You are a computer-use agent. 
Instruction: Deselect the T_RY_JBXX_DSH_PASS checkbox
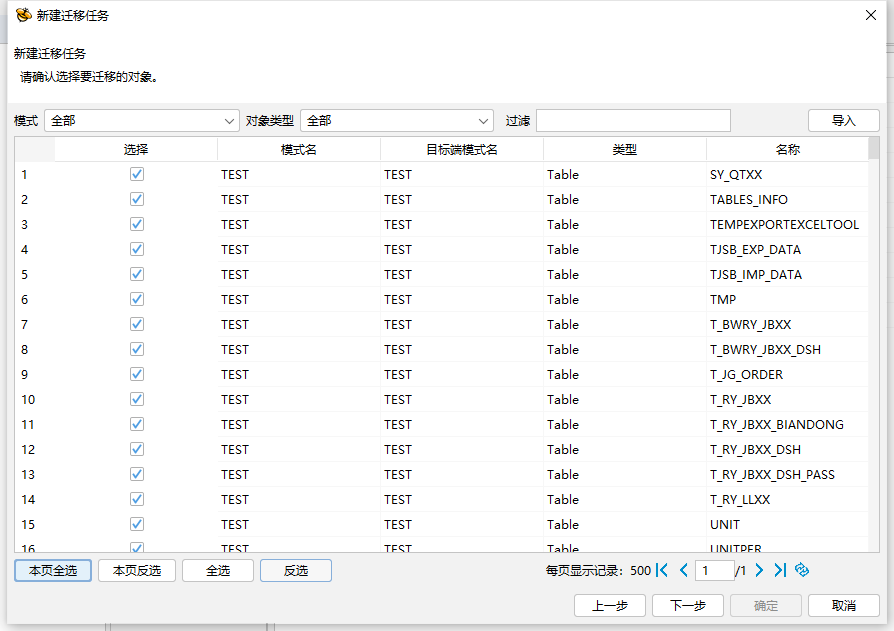137,474
